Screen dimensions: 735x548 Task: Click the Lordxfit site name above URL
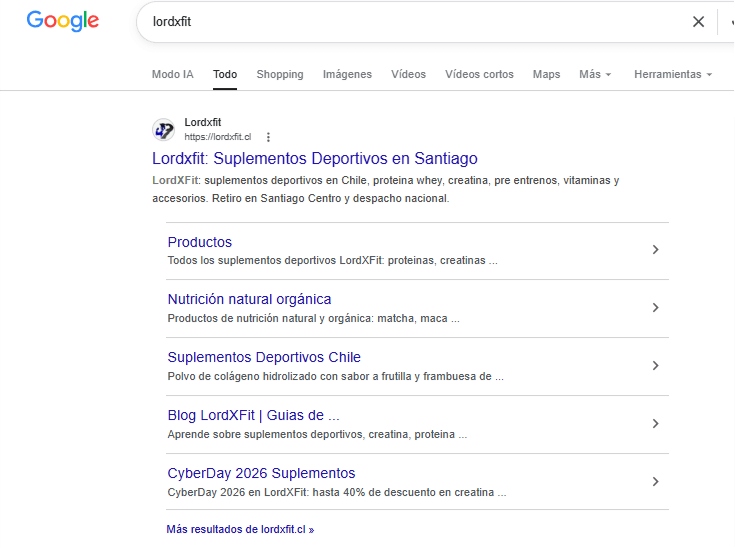(x=202, y=122)
